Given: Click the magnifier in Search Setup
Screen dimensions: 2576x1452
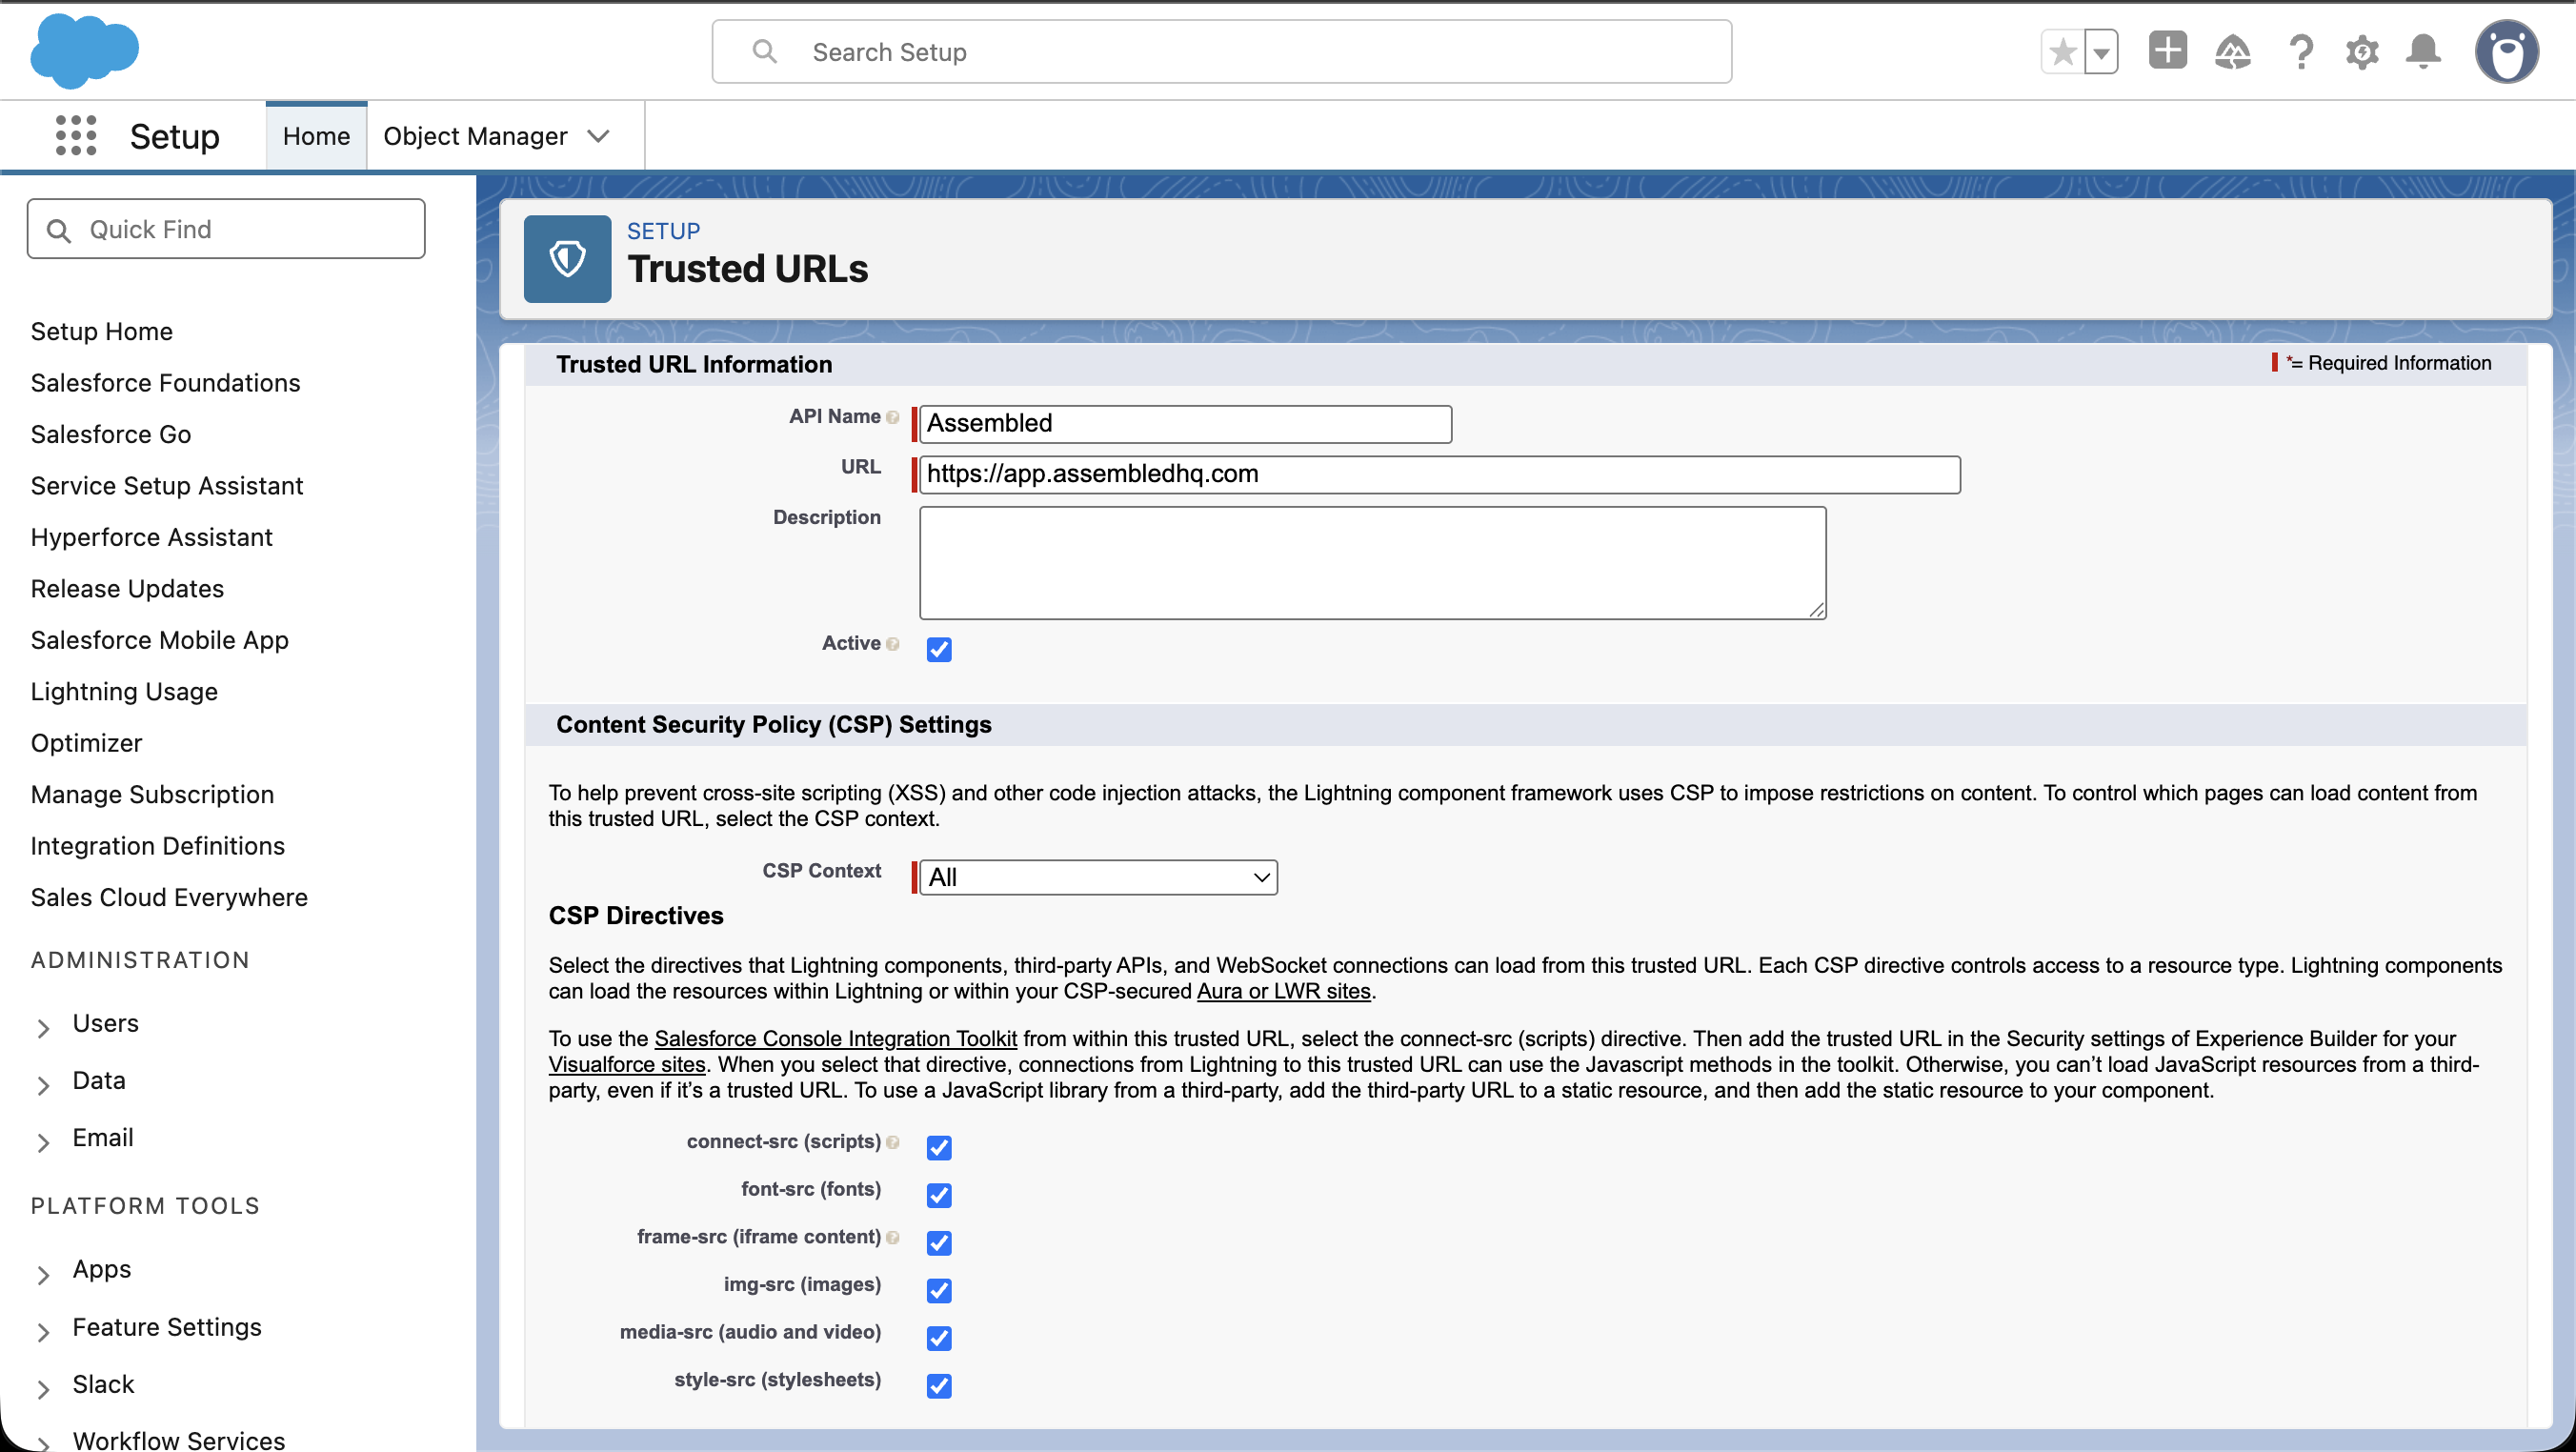Looking at the screenshot, I should tap(764, 51).
